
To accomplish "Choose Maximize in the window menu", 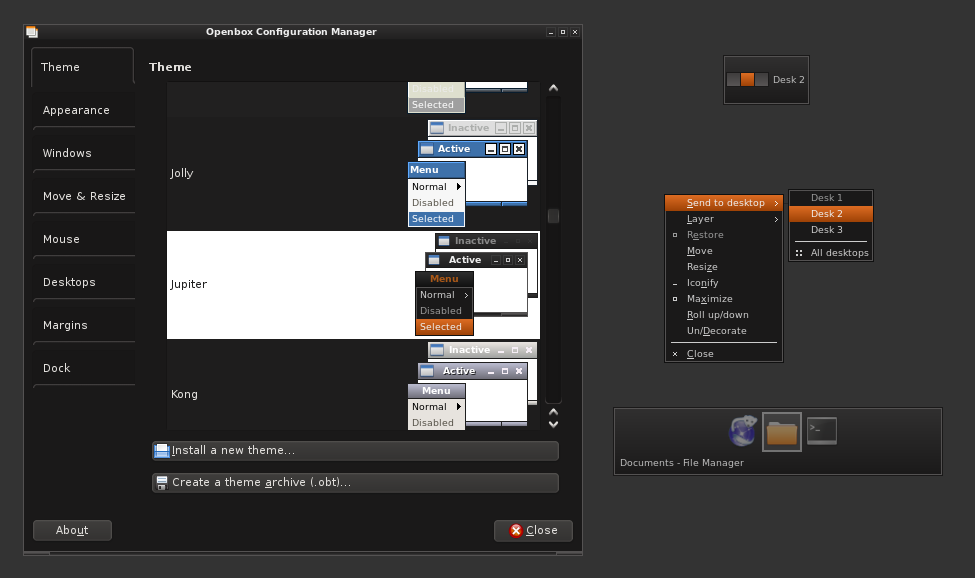I will pos(724,299).
